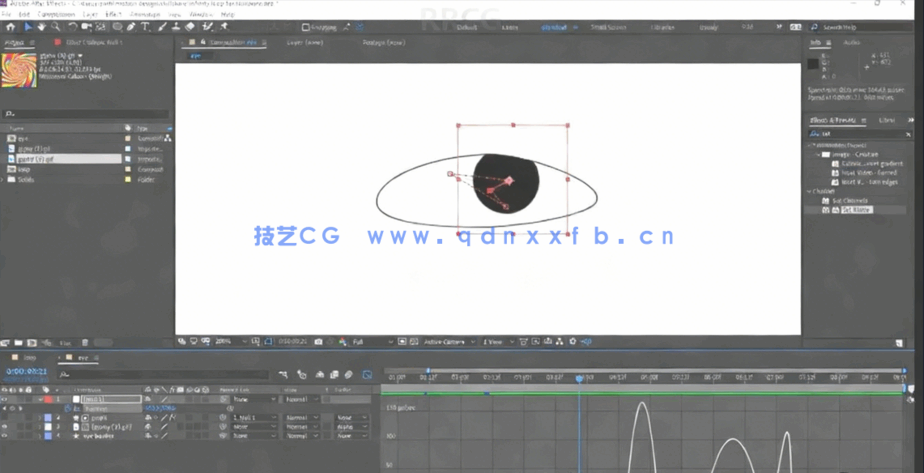Collapse the Image - Creative presets folder
This screenshot has width=924, height=473.
coord(818,154)
